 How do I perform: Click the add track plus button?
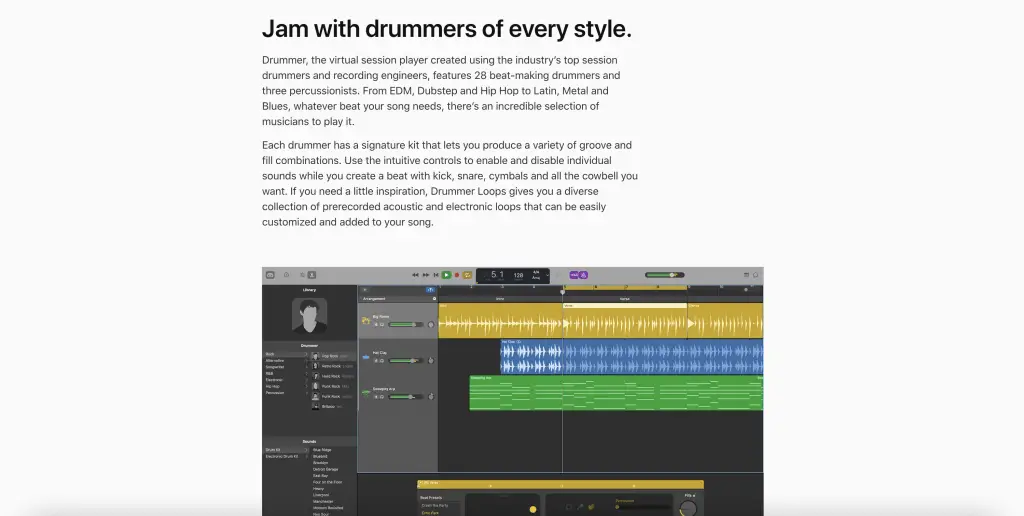(x=364, y=289)
